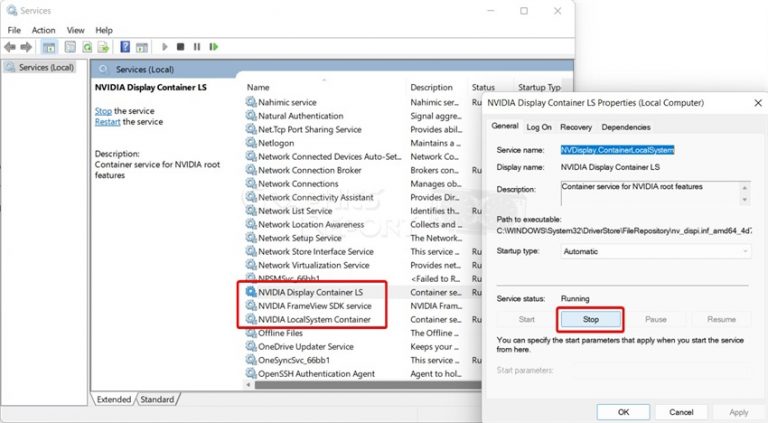Select gear icon of OneSyncSvc_66bb1

click(251, 360)
